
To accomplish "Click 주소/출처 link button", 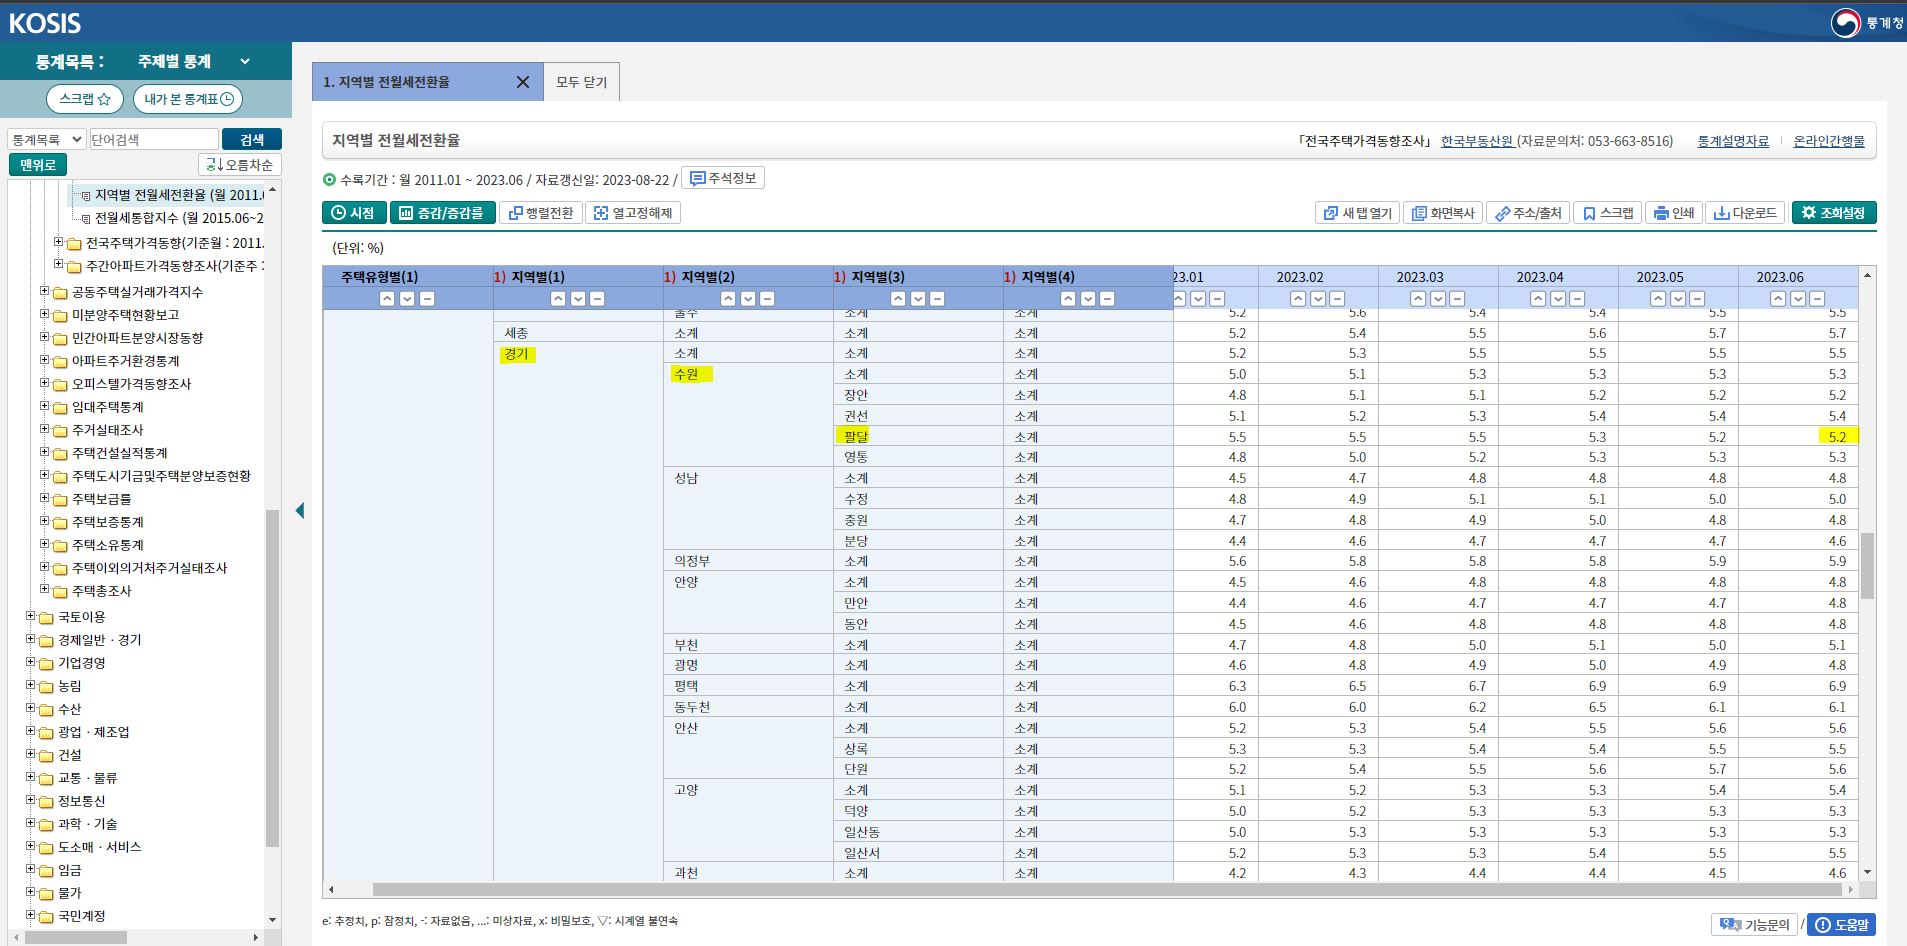I will [x=1528, y=212].
